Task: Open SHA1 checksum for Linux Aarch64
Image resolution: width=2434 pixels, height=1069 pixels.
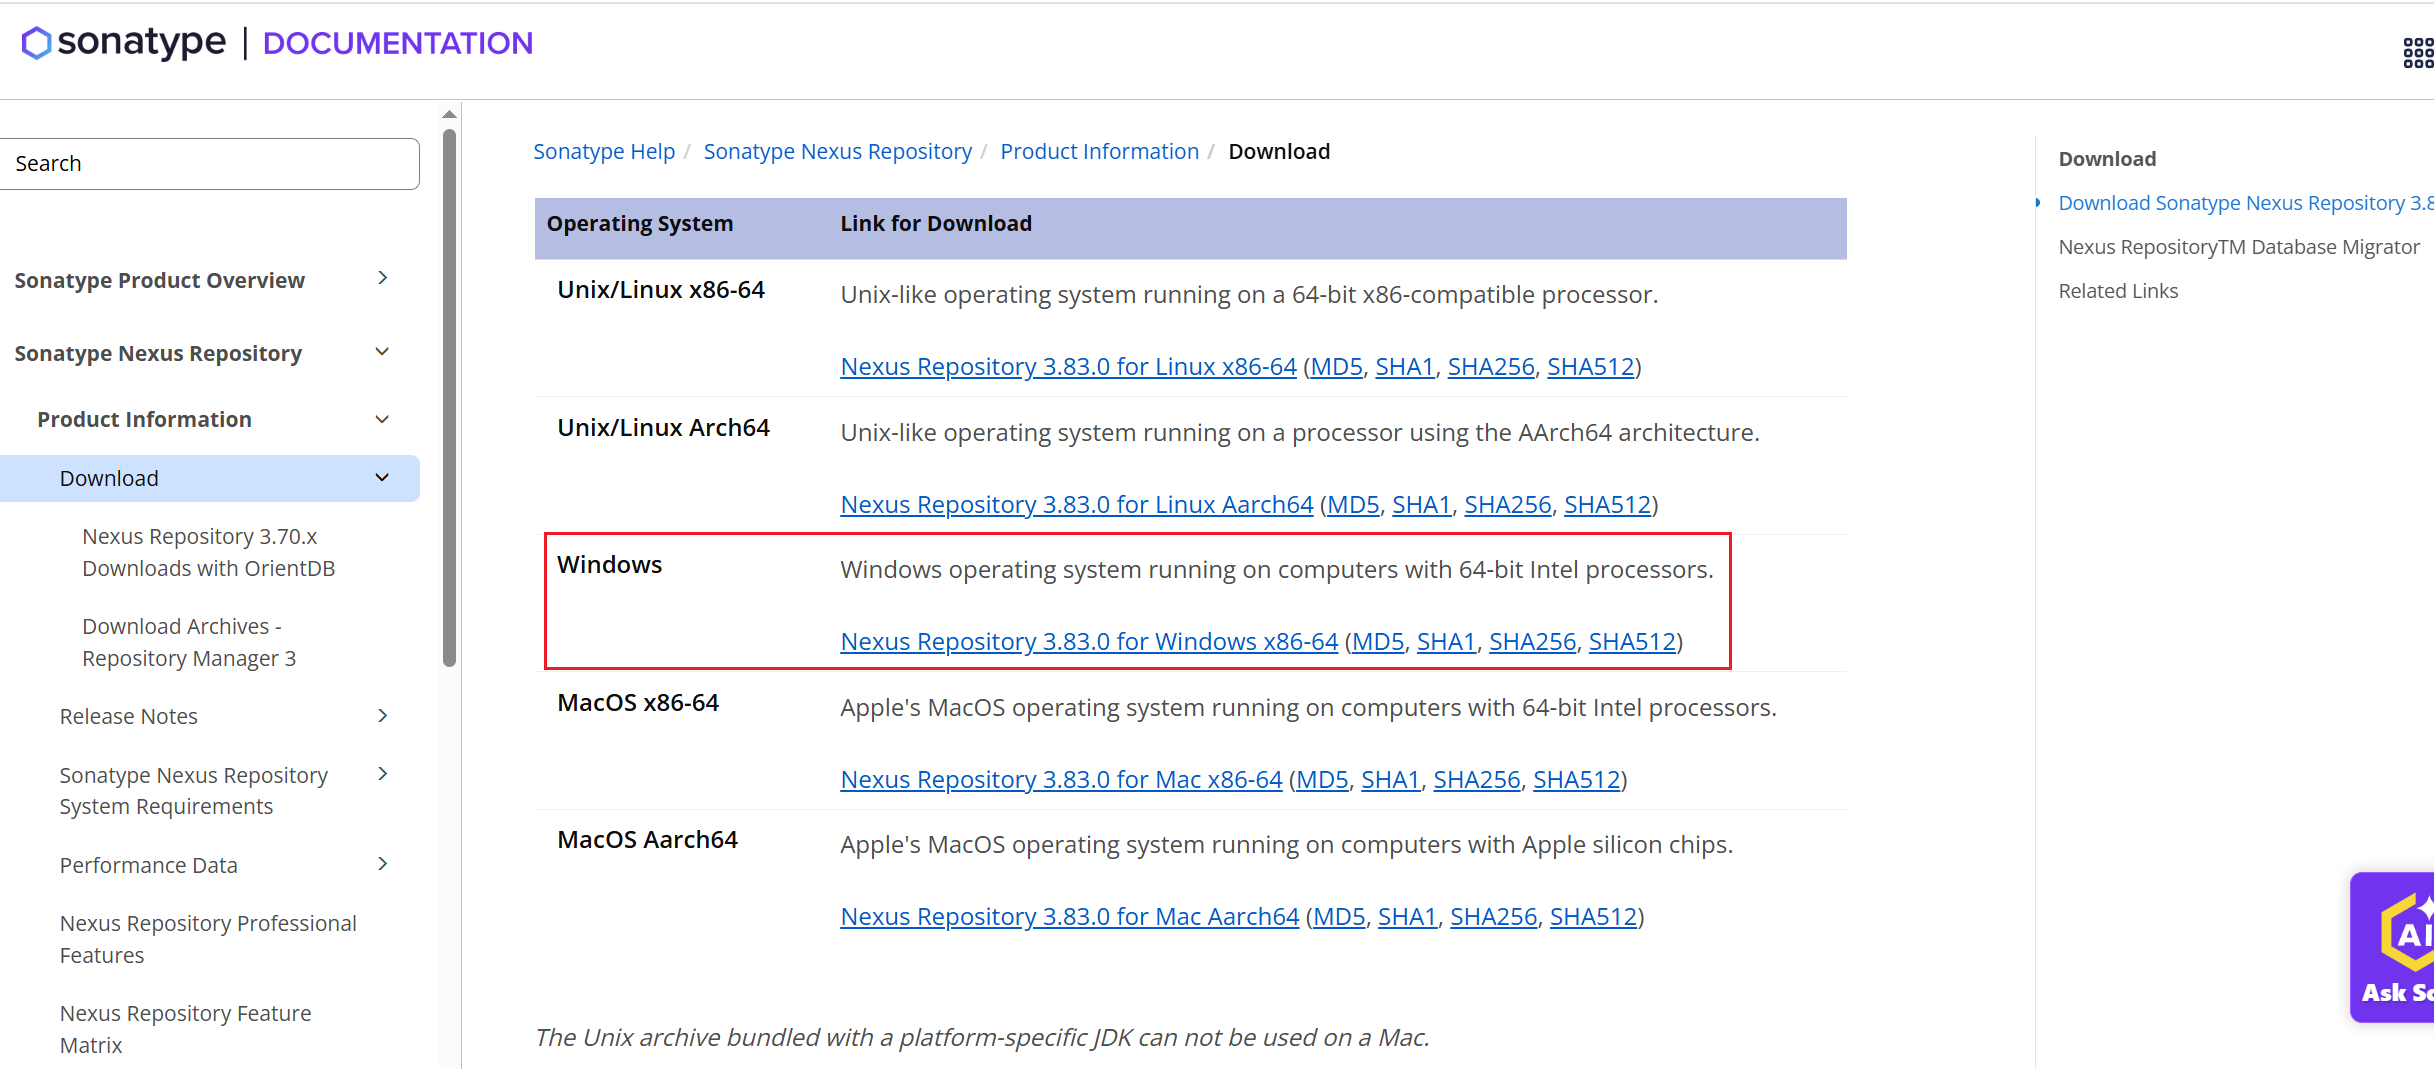Action: click(1422, 505)
